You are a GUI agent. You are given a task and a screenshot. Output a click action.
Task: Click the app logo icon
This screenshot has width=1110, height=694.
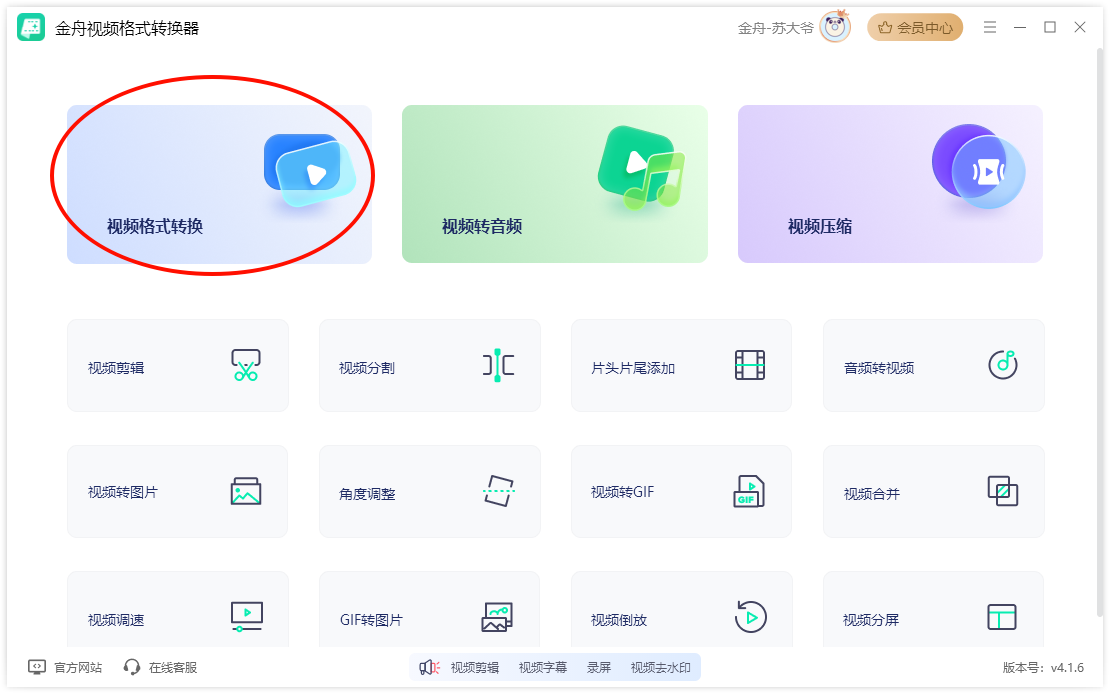point(31,28)
